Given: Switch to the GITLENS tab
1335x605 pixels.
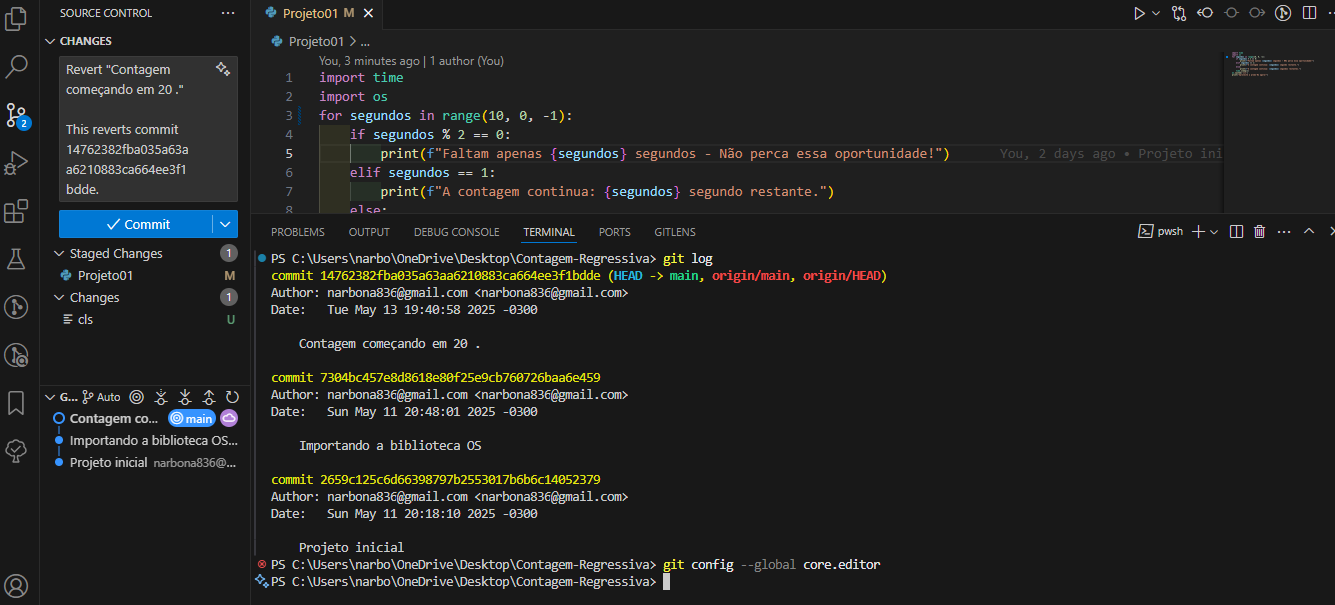Looking at the screenshot, I should click(675, 232).
